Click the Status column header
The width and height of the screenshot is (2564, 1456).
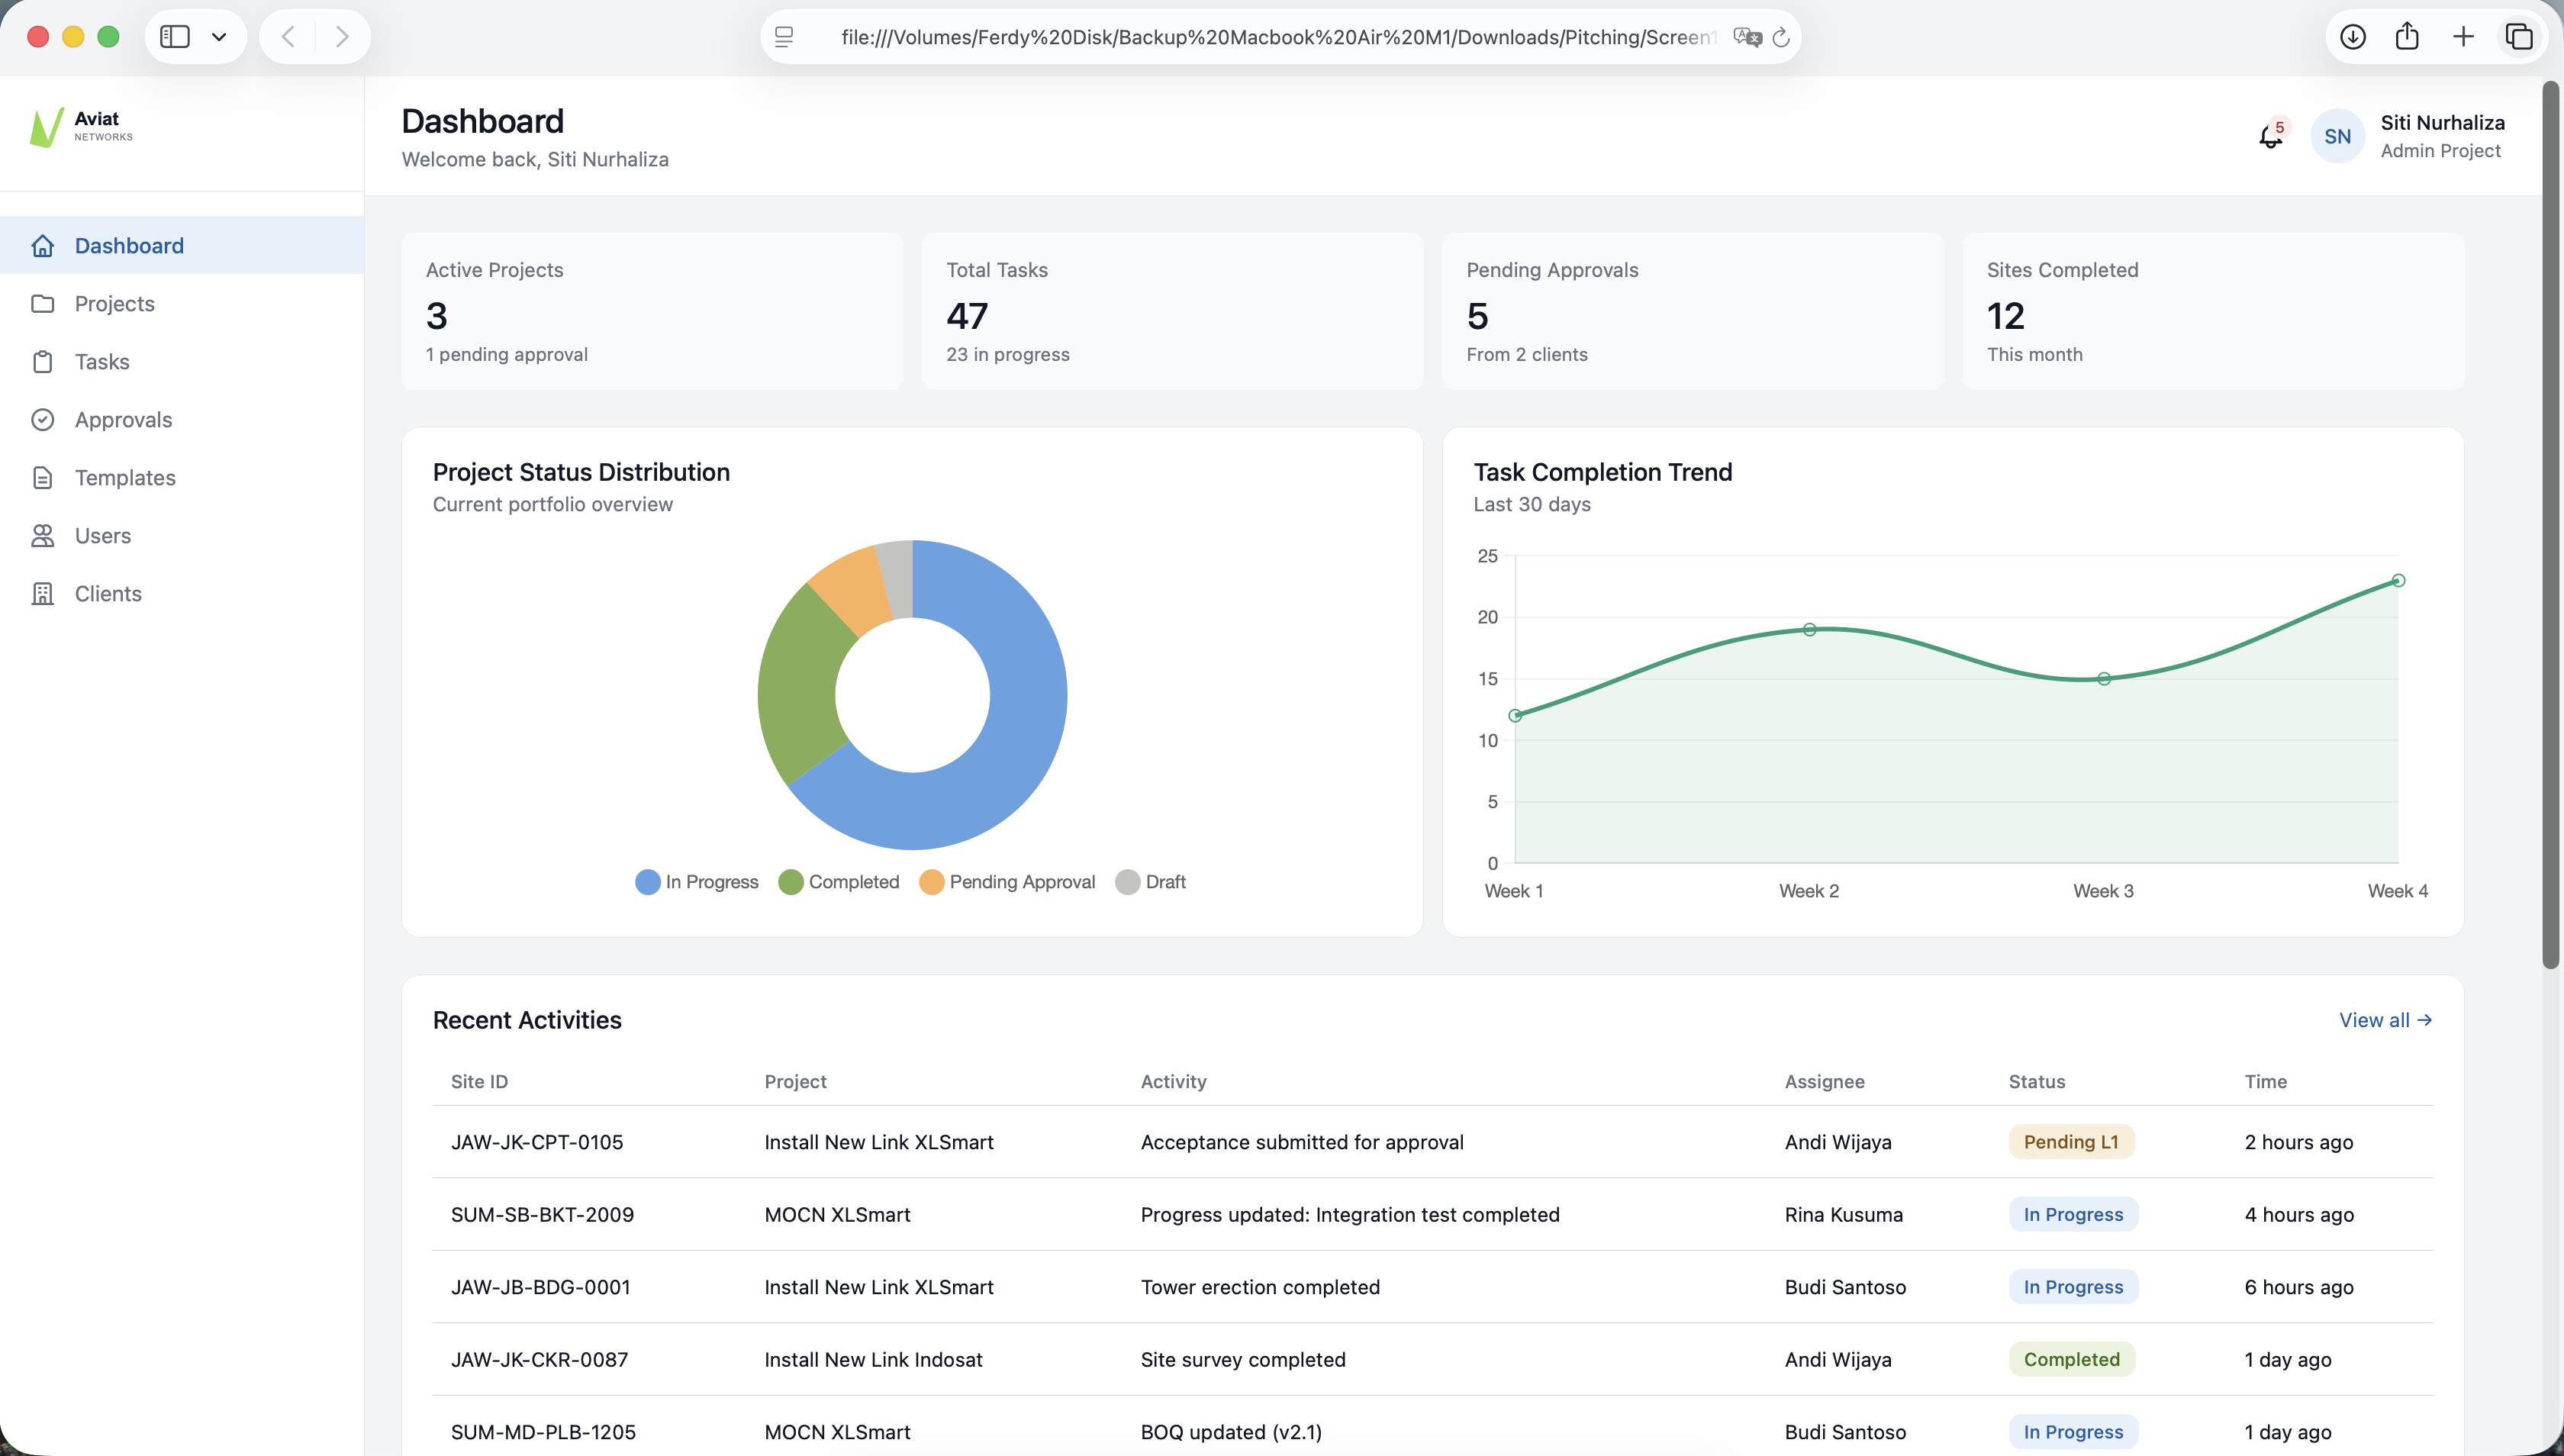point(2037,1081)
